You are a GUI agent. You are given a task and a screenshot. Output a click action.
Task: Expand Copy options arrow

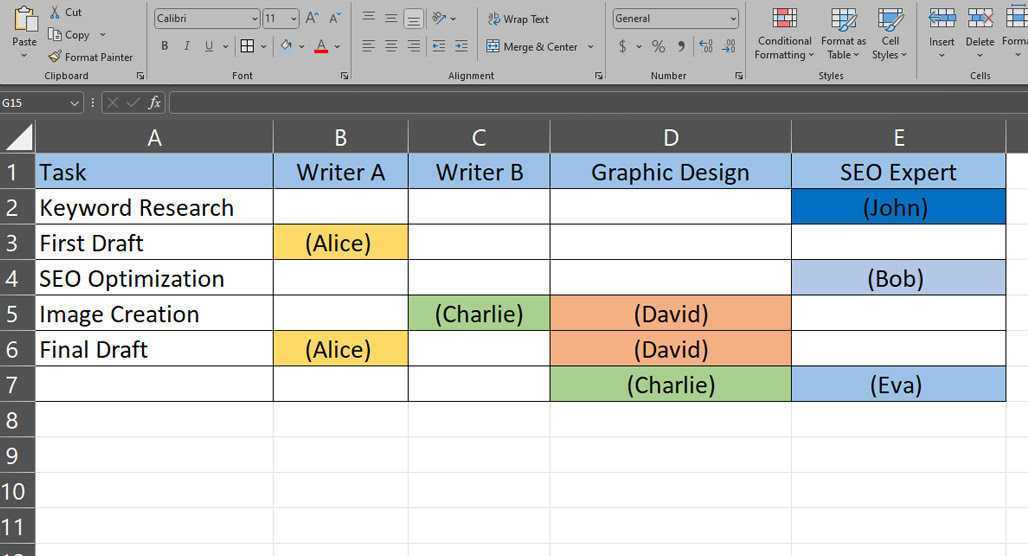[x=102, y=34]
